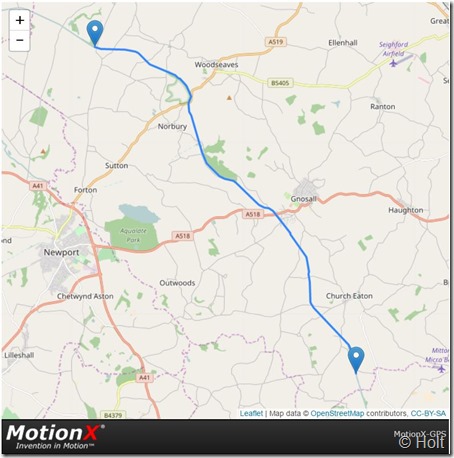Click the A41 road shield near Newport

(x=38, y=186)
